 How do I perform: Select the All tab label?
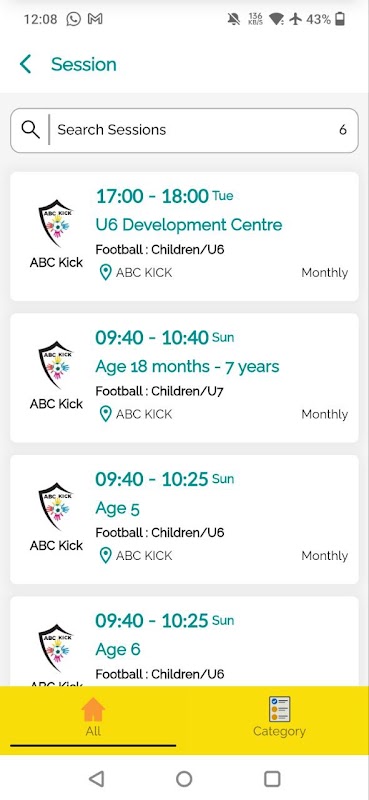pos(93,731)
